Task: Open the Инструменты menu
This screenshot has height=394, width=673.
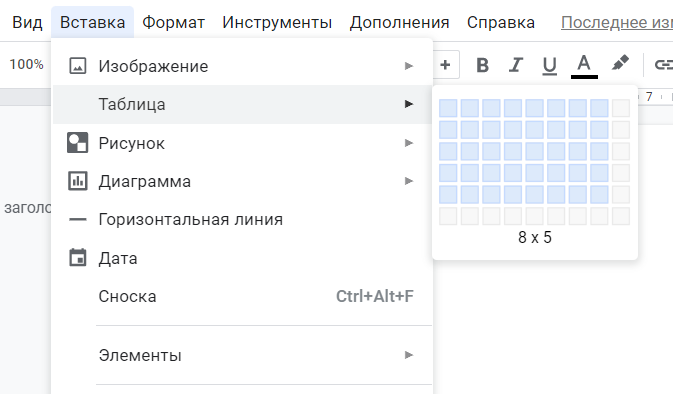Action: tap(277, 22)
